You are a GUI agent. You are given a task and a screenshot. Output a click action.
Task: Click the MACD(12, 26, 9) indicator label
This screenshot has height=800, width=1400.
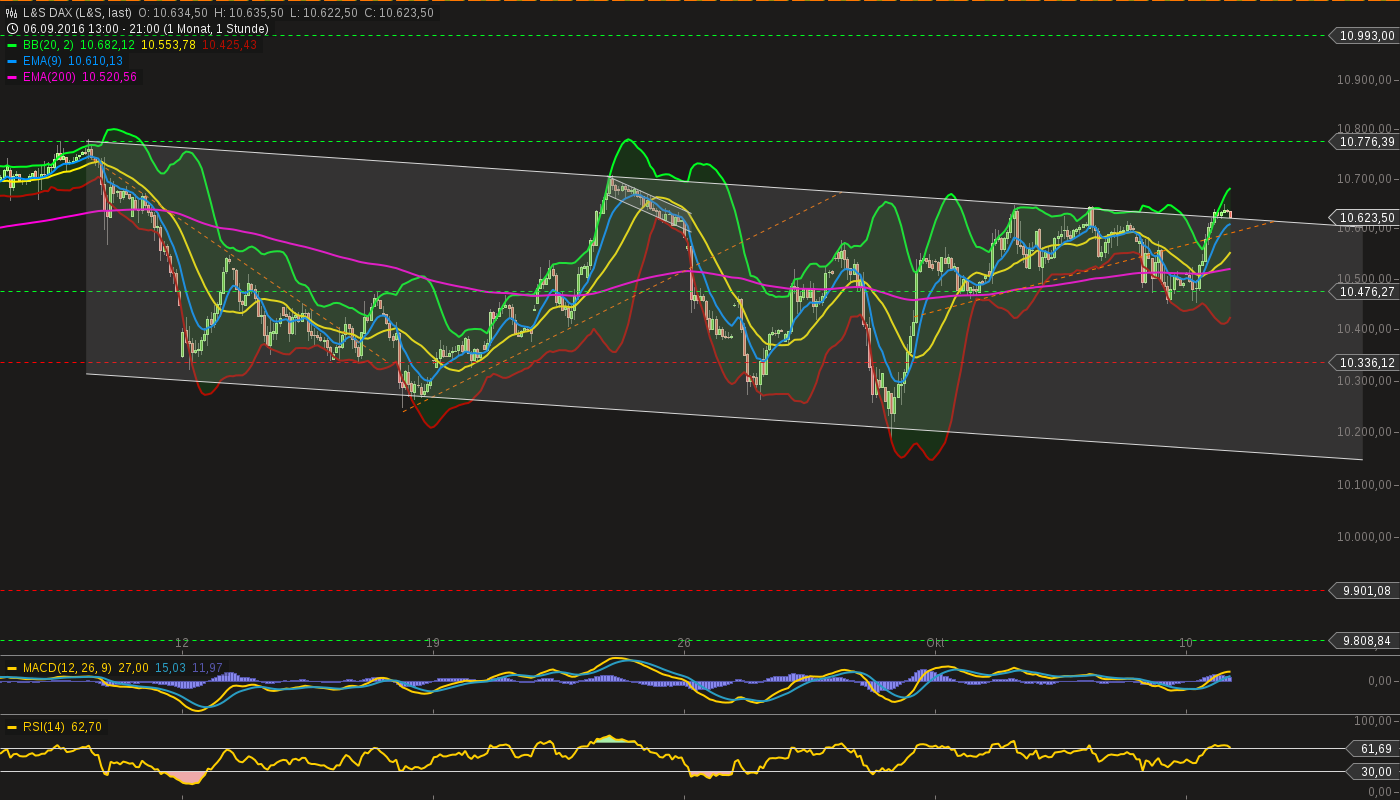pyautogui.click(x=68, y=668)
